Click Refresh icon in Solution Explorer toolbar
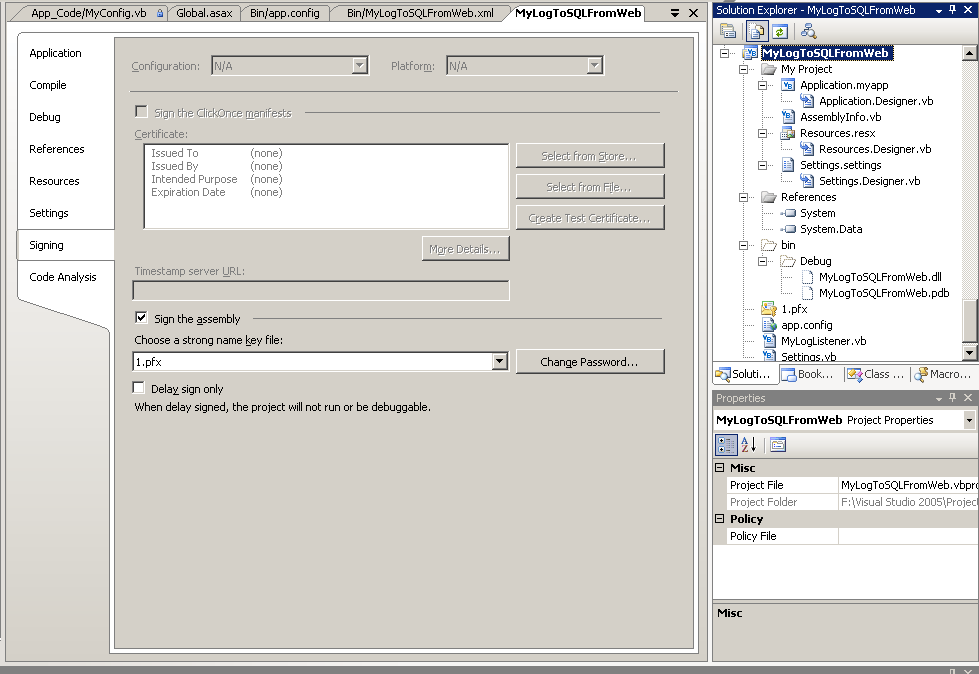Image resolution: width=979 pixels, height=674 pixels. click(x=779, y=31)
